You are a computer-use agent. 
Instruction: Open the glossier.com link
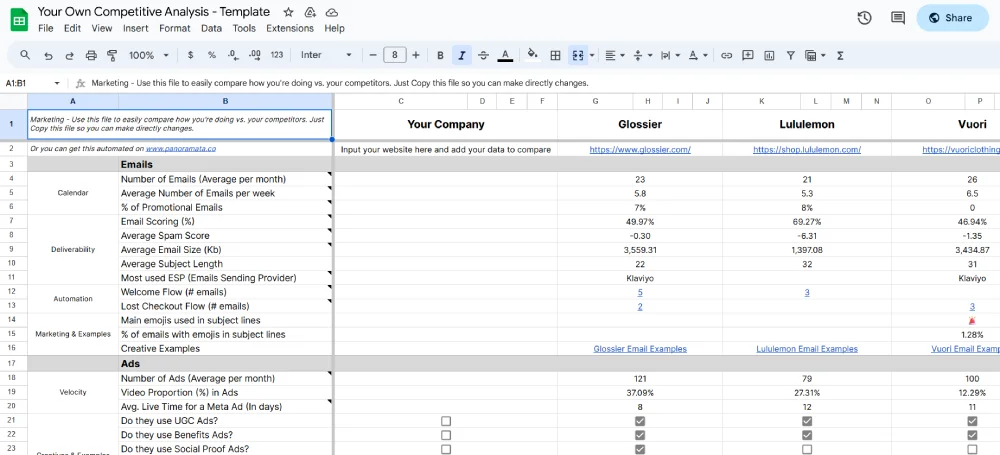click(x=640, y=149)
